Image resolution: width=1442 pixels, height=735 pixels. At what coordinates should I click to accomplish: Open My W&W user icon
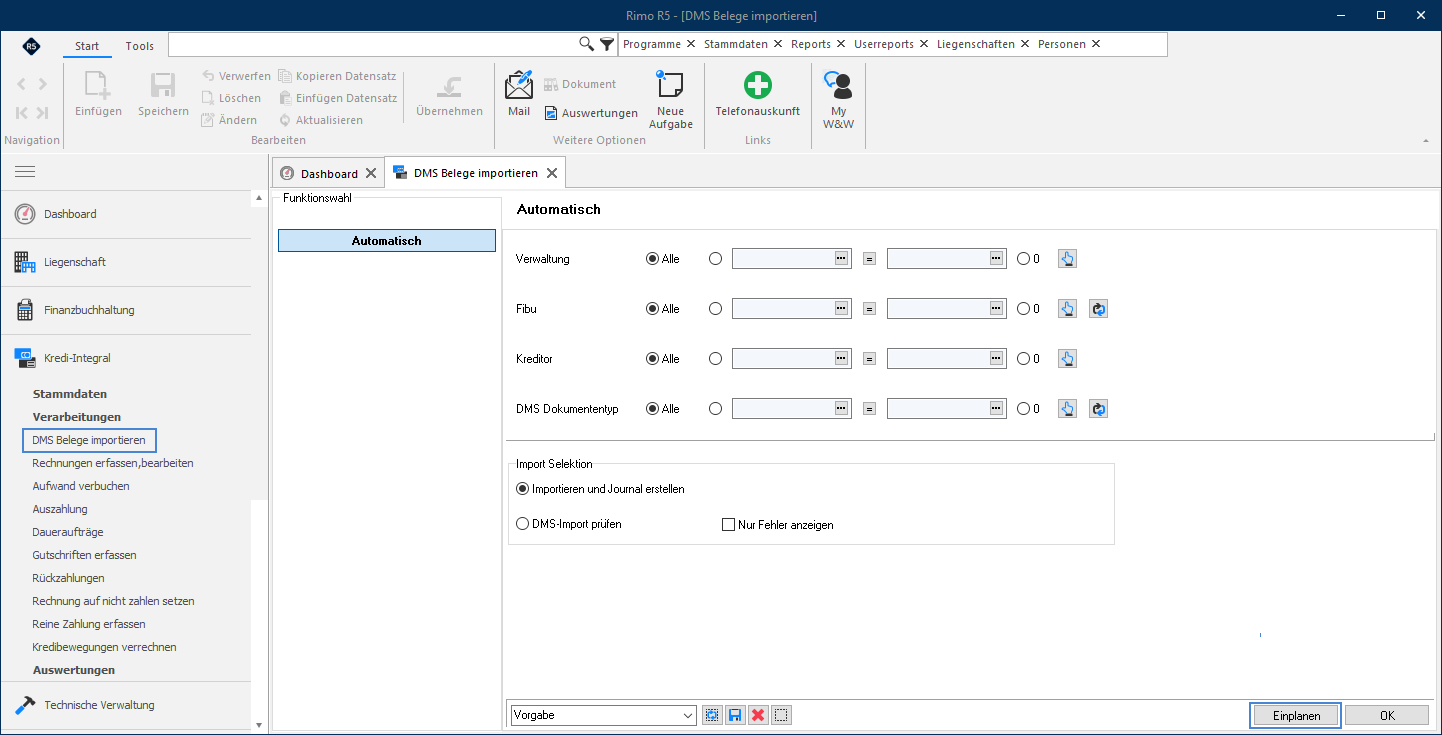pyautogui.click(x=838, y=85)
